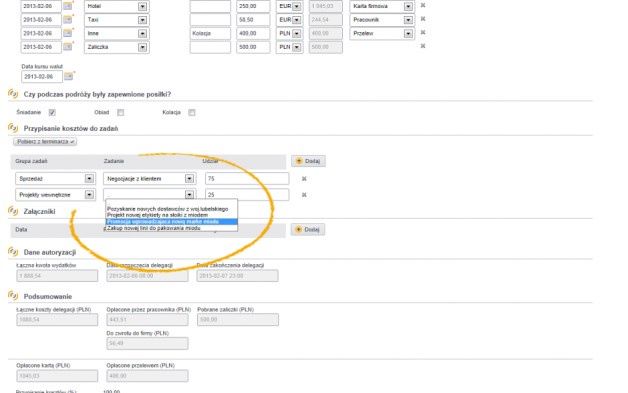Image resolution: width=628 pixels, height=393 pixels.
Task: Click the Data zakończenia delegacji field
Action: point(238,276)
